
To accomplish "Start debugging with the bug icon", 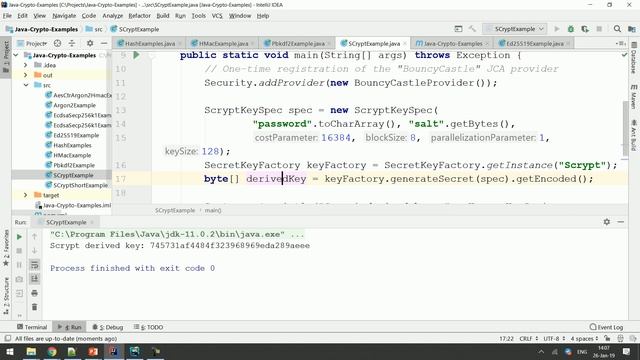I will [571, 29].
